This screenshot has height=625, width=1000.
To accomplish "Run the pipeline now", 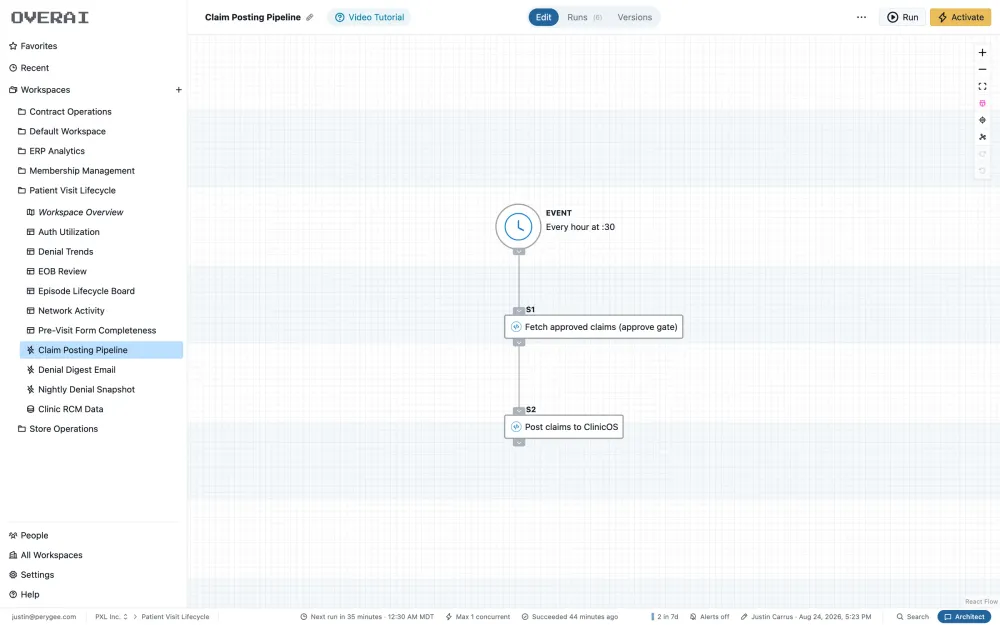I will pyautogui.click(x=902, y=17).
